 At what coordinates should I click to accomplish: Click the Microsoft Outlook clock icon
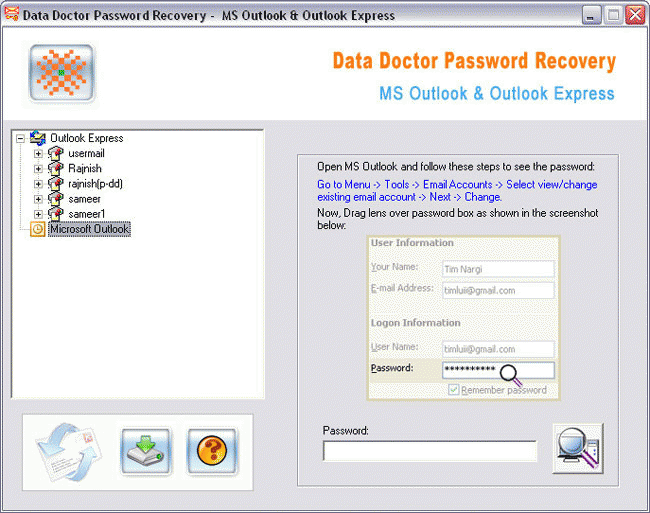click(38, 229)
